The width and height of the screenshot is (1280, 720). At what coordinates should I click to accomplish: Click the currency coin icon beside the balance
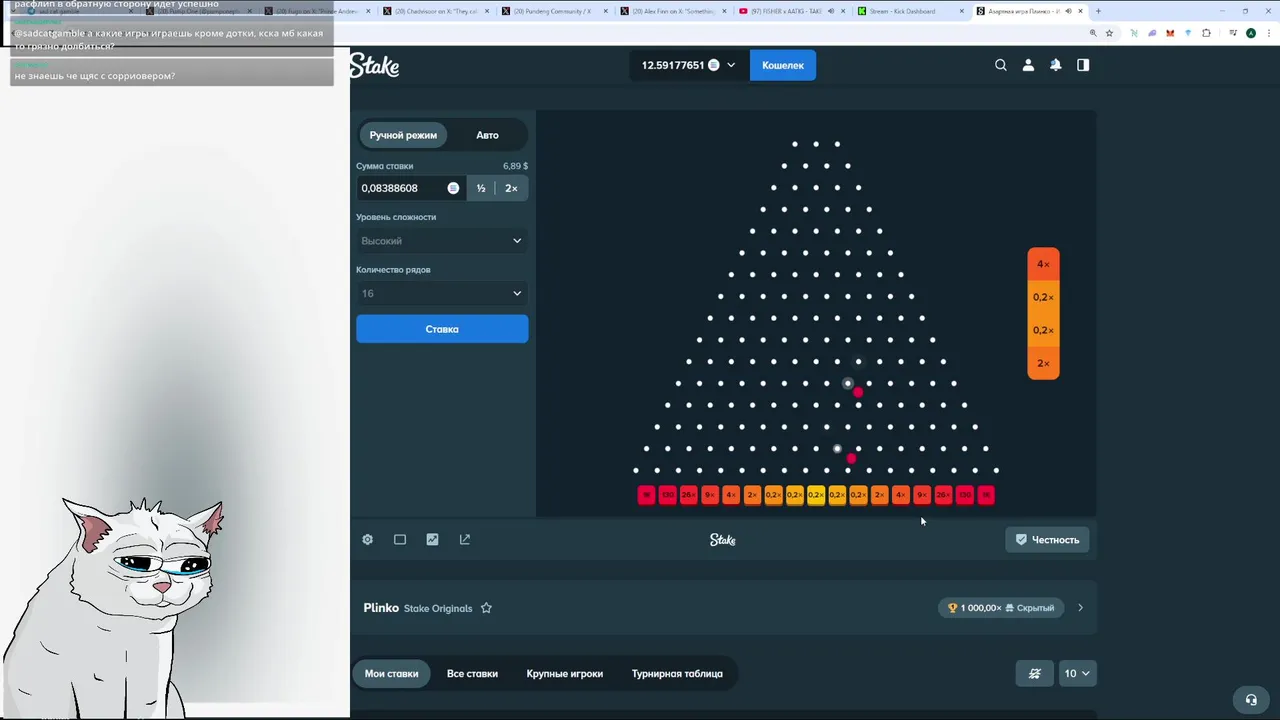tap(714, 65)
